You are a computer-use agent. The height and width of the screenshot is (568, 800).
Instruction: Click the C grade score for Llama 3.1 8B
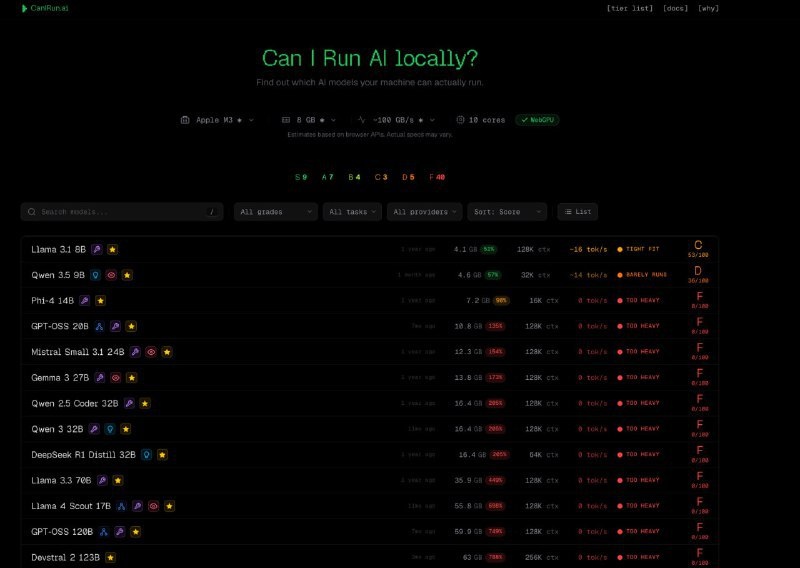698,249
